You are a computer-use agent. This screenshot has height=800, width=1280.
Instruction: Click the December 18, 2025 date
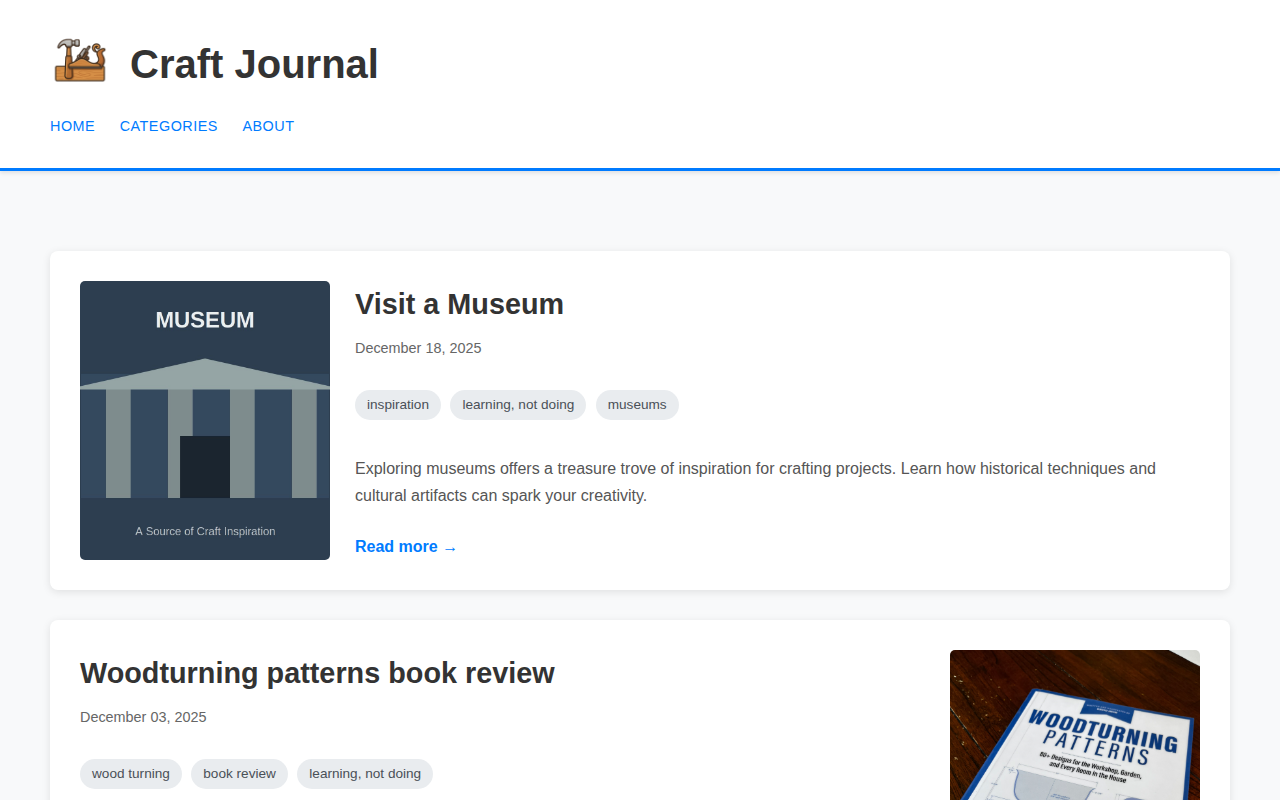tap(418, 348)
